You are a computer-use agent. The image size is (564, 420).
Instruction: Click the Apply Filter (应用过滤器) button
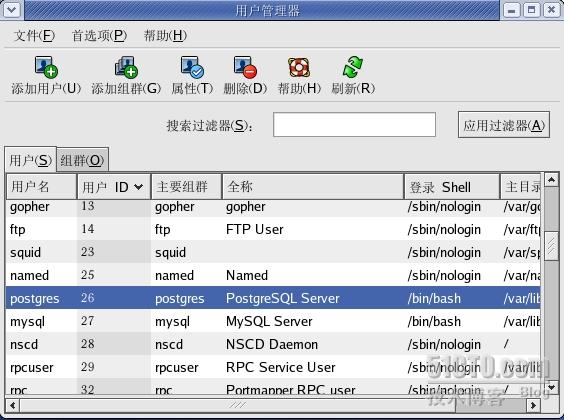pyautogui.click(x=504, y=125)
